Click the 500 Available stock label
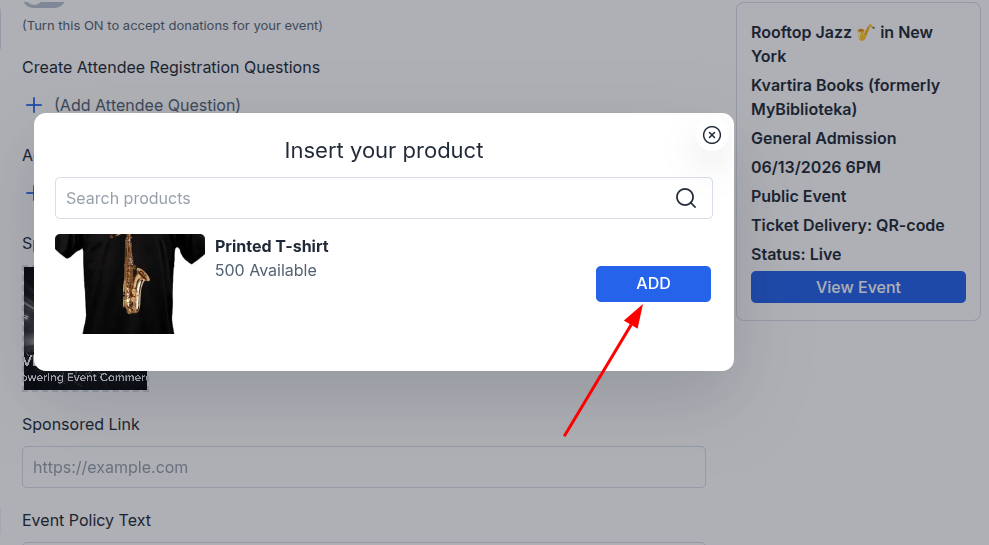Image resolution: width=989 pixels, height=545 pixels. [266, 270]
